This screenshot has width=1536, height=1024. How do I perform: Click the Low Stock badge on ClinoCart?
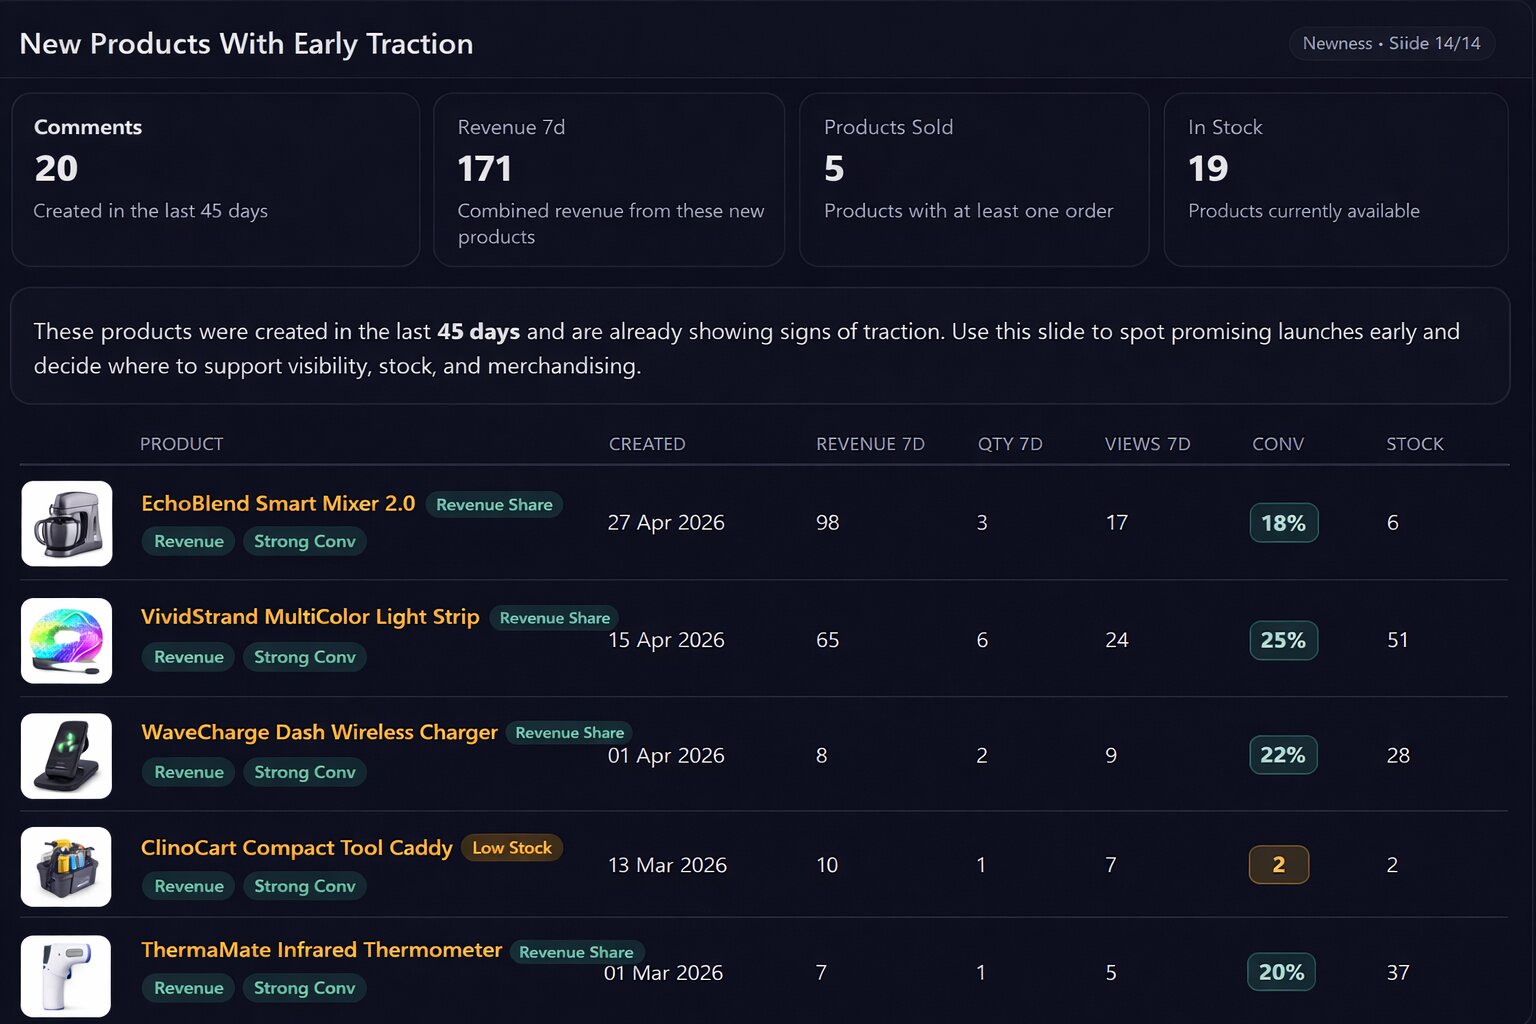(512, 848)
